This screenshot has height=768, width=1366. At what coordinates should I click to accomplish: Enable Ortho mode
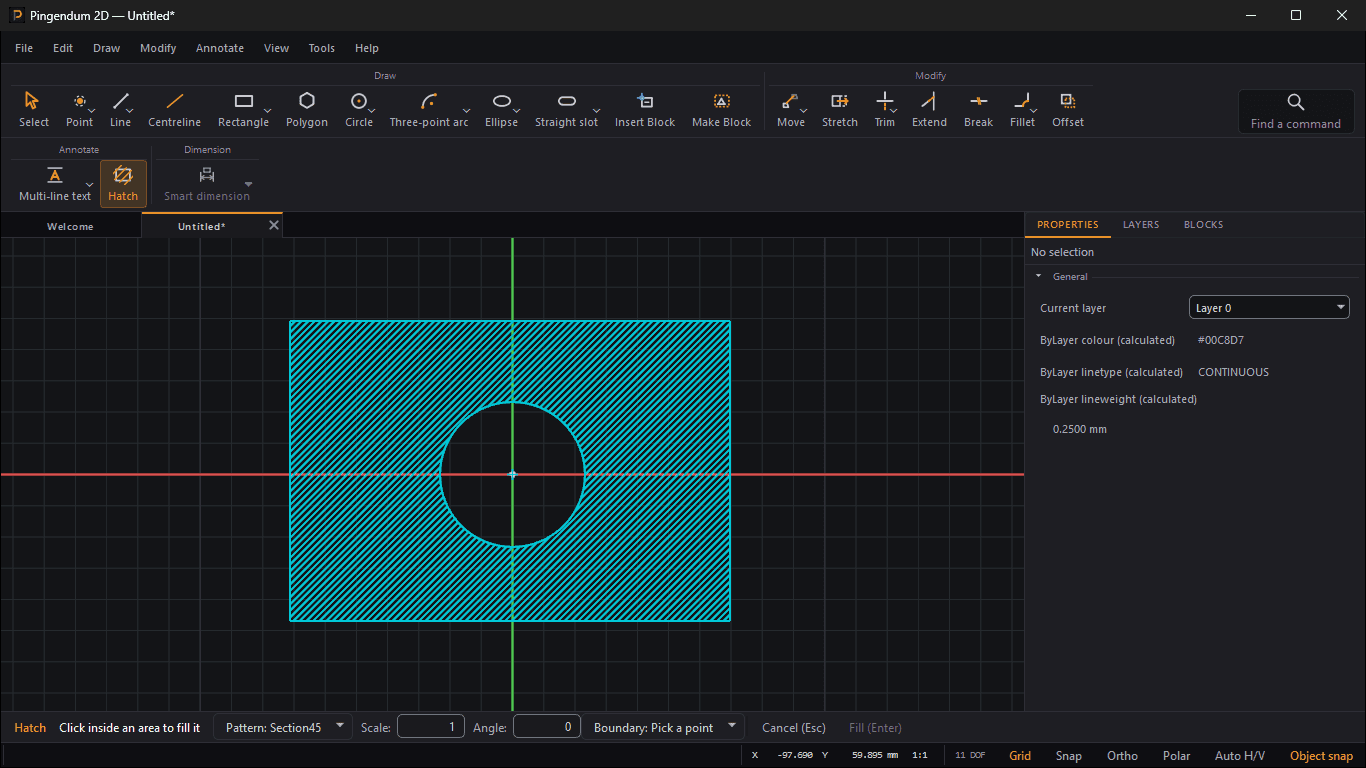pyautogui.click(x=1122, y=756)
